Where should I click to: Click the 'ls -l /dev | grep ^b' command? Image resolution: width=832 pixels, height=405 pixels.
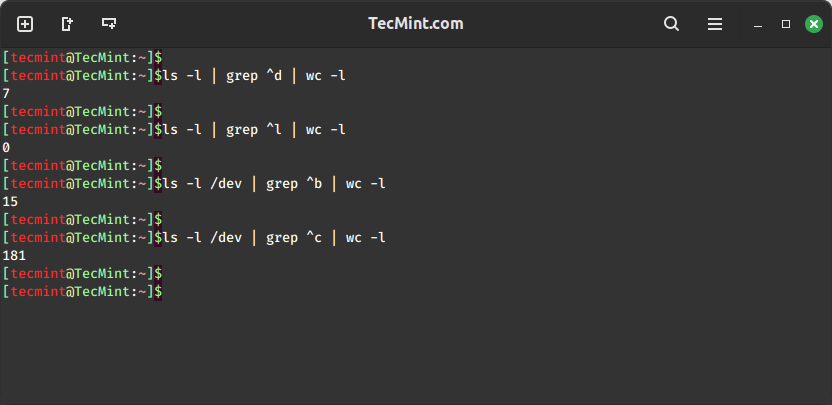tap(274, 184)
